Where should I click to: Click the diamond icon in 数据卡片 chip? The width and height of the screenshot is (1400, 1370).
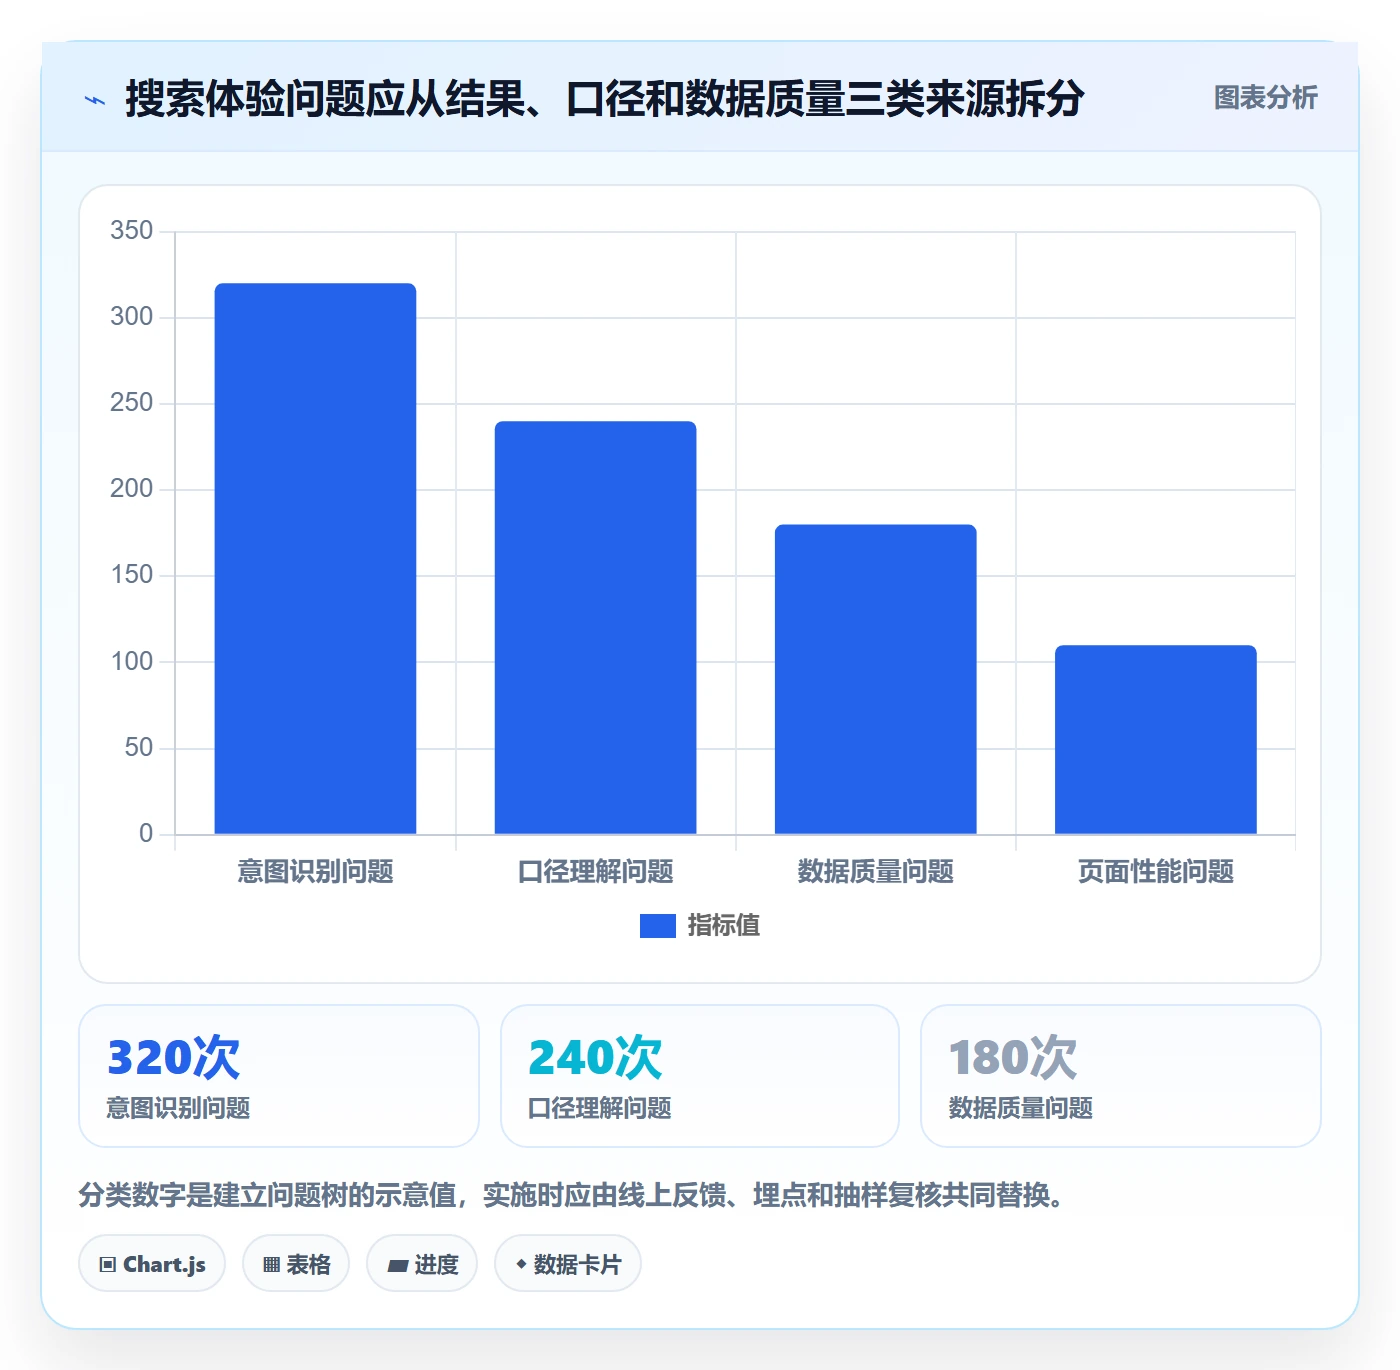tap(521, 1264)
